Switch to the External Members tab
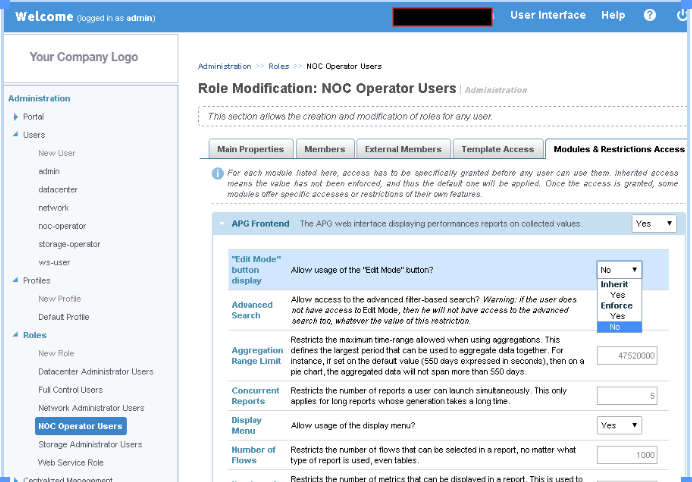The width and height of the screenshot is (692, 482). coord(401,149)
